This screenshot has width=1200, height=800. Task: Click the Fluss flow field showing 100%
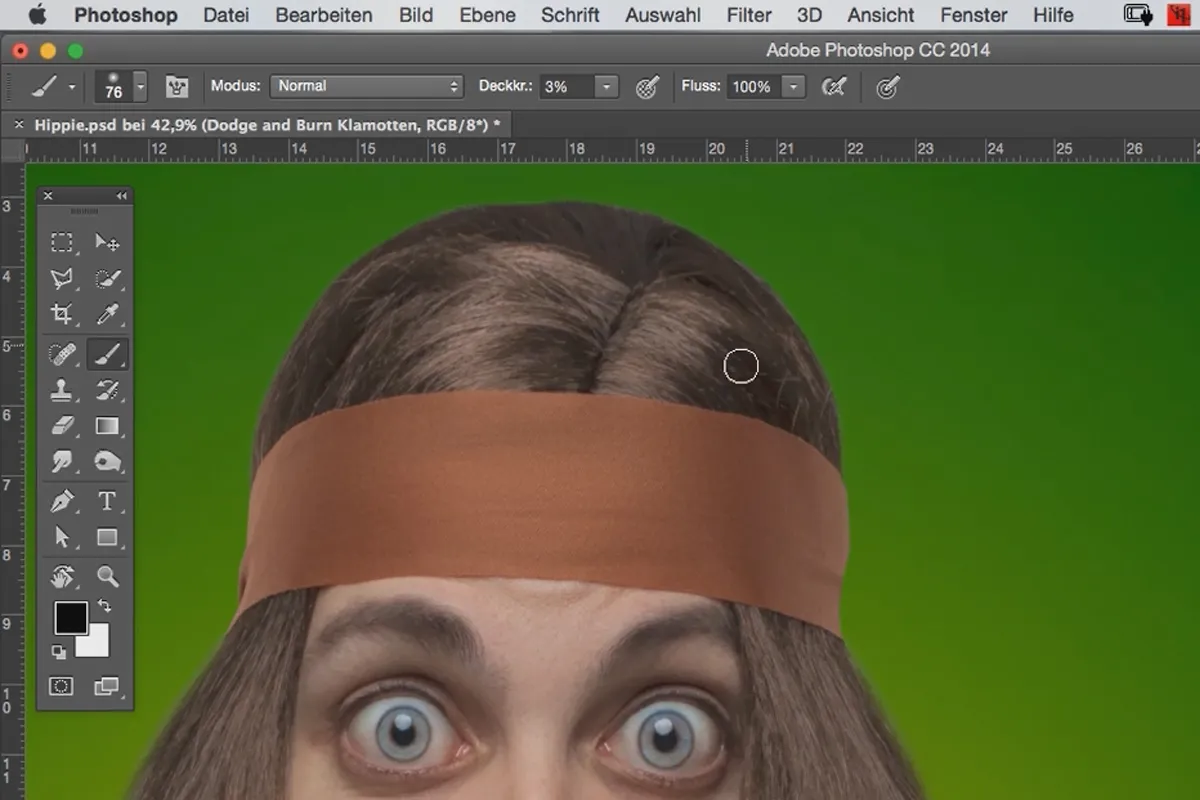point(754,87)
